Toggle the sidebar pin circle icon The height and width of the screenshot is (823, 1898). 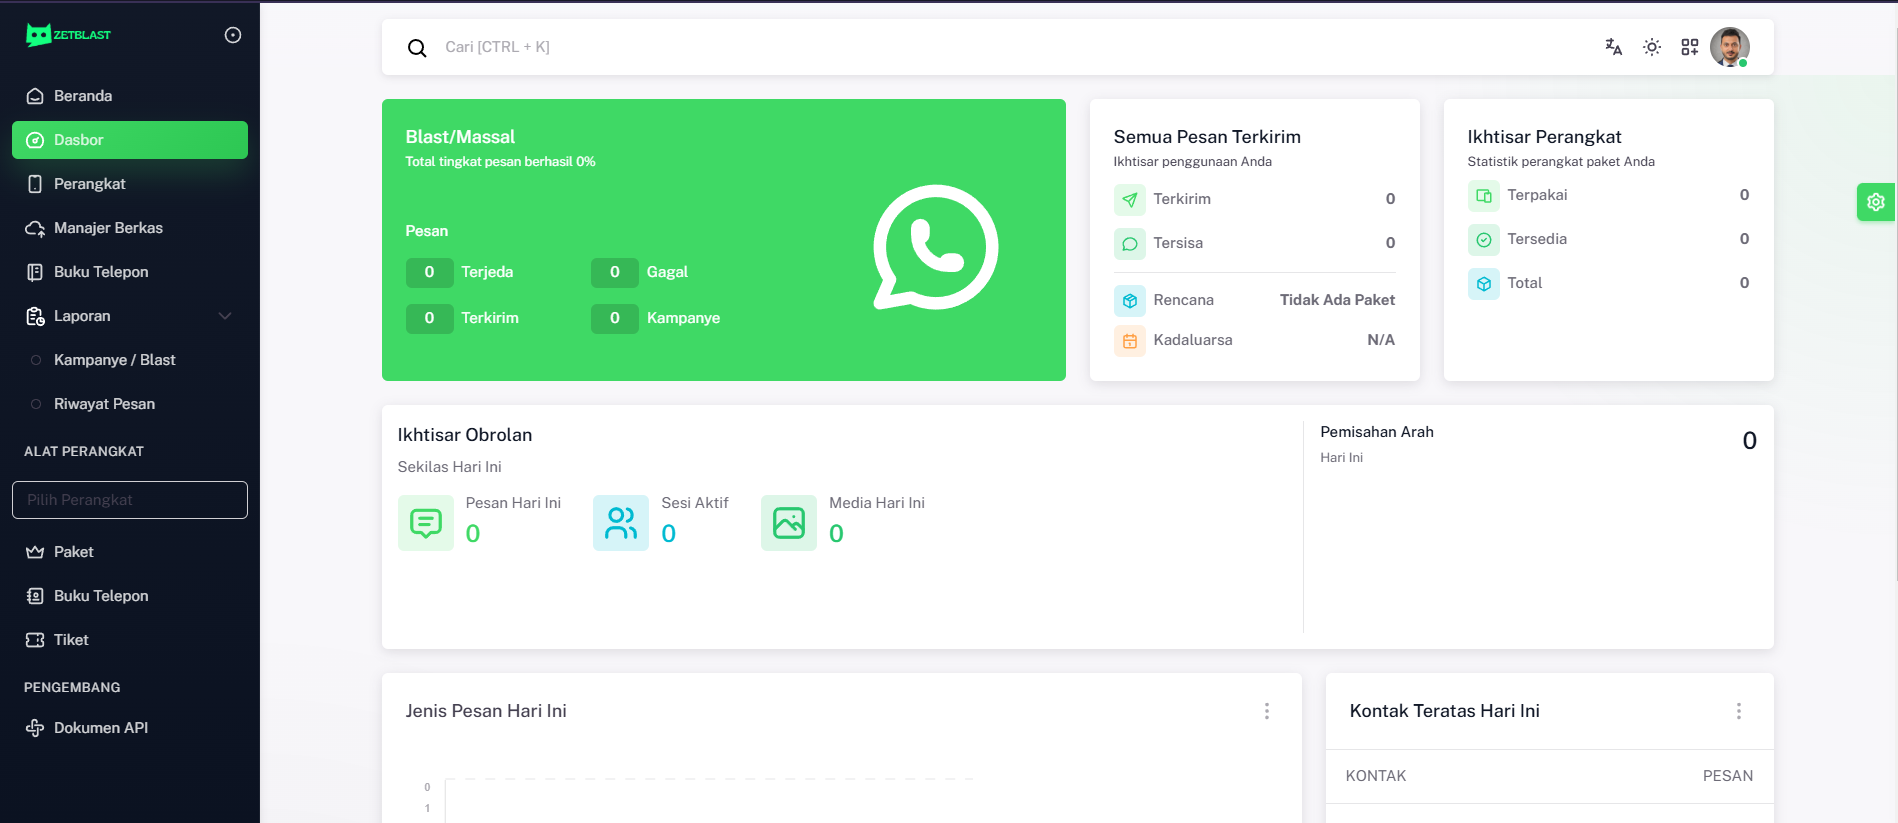pyautogui.click(x=233, y=35)
